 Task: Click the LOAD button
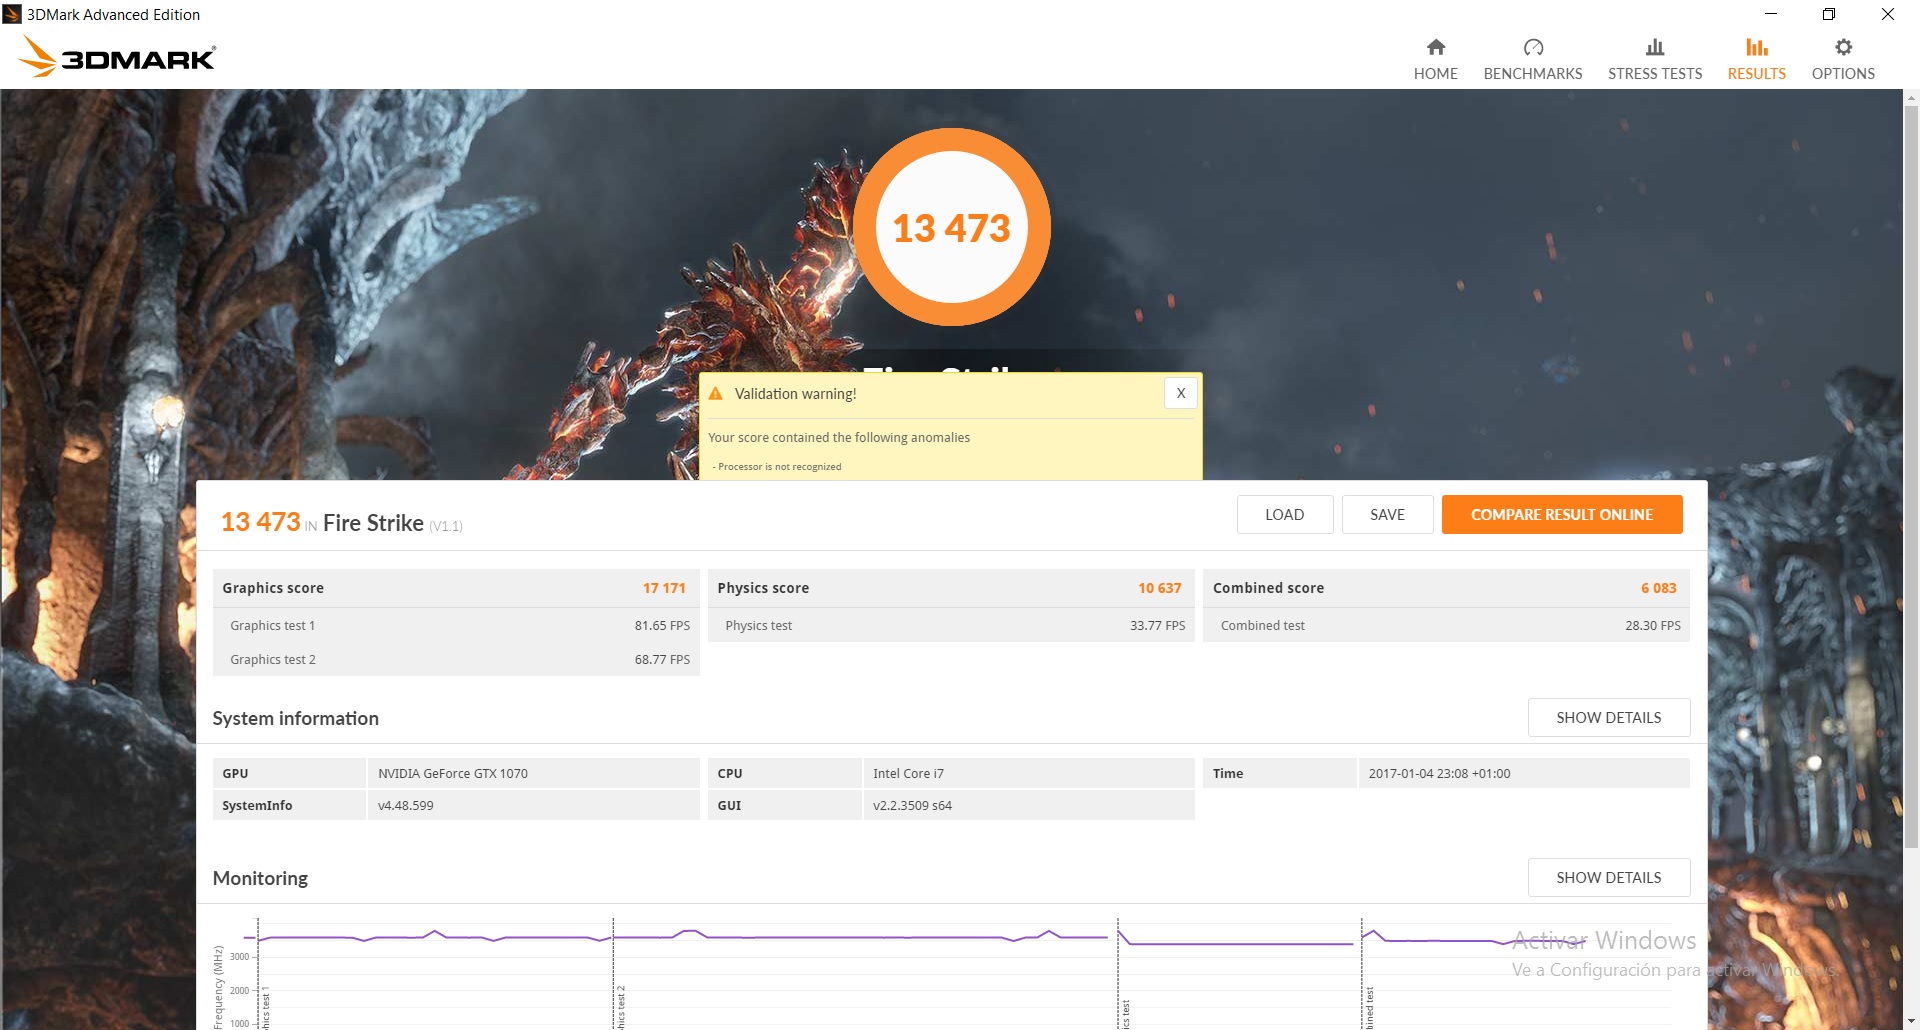click(x=1284, y=514)
